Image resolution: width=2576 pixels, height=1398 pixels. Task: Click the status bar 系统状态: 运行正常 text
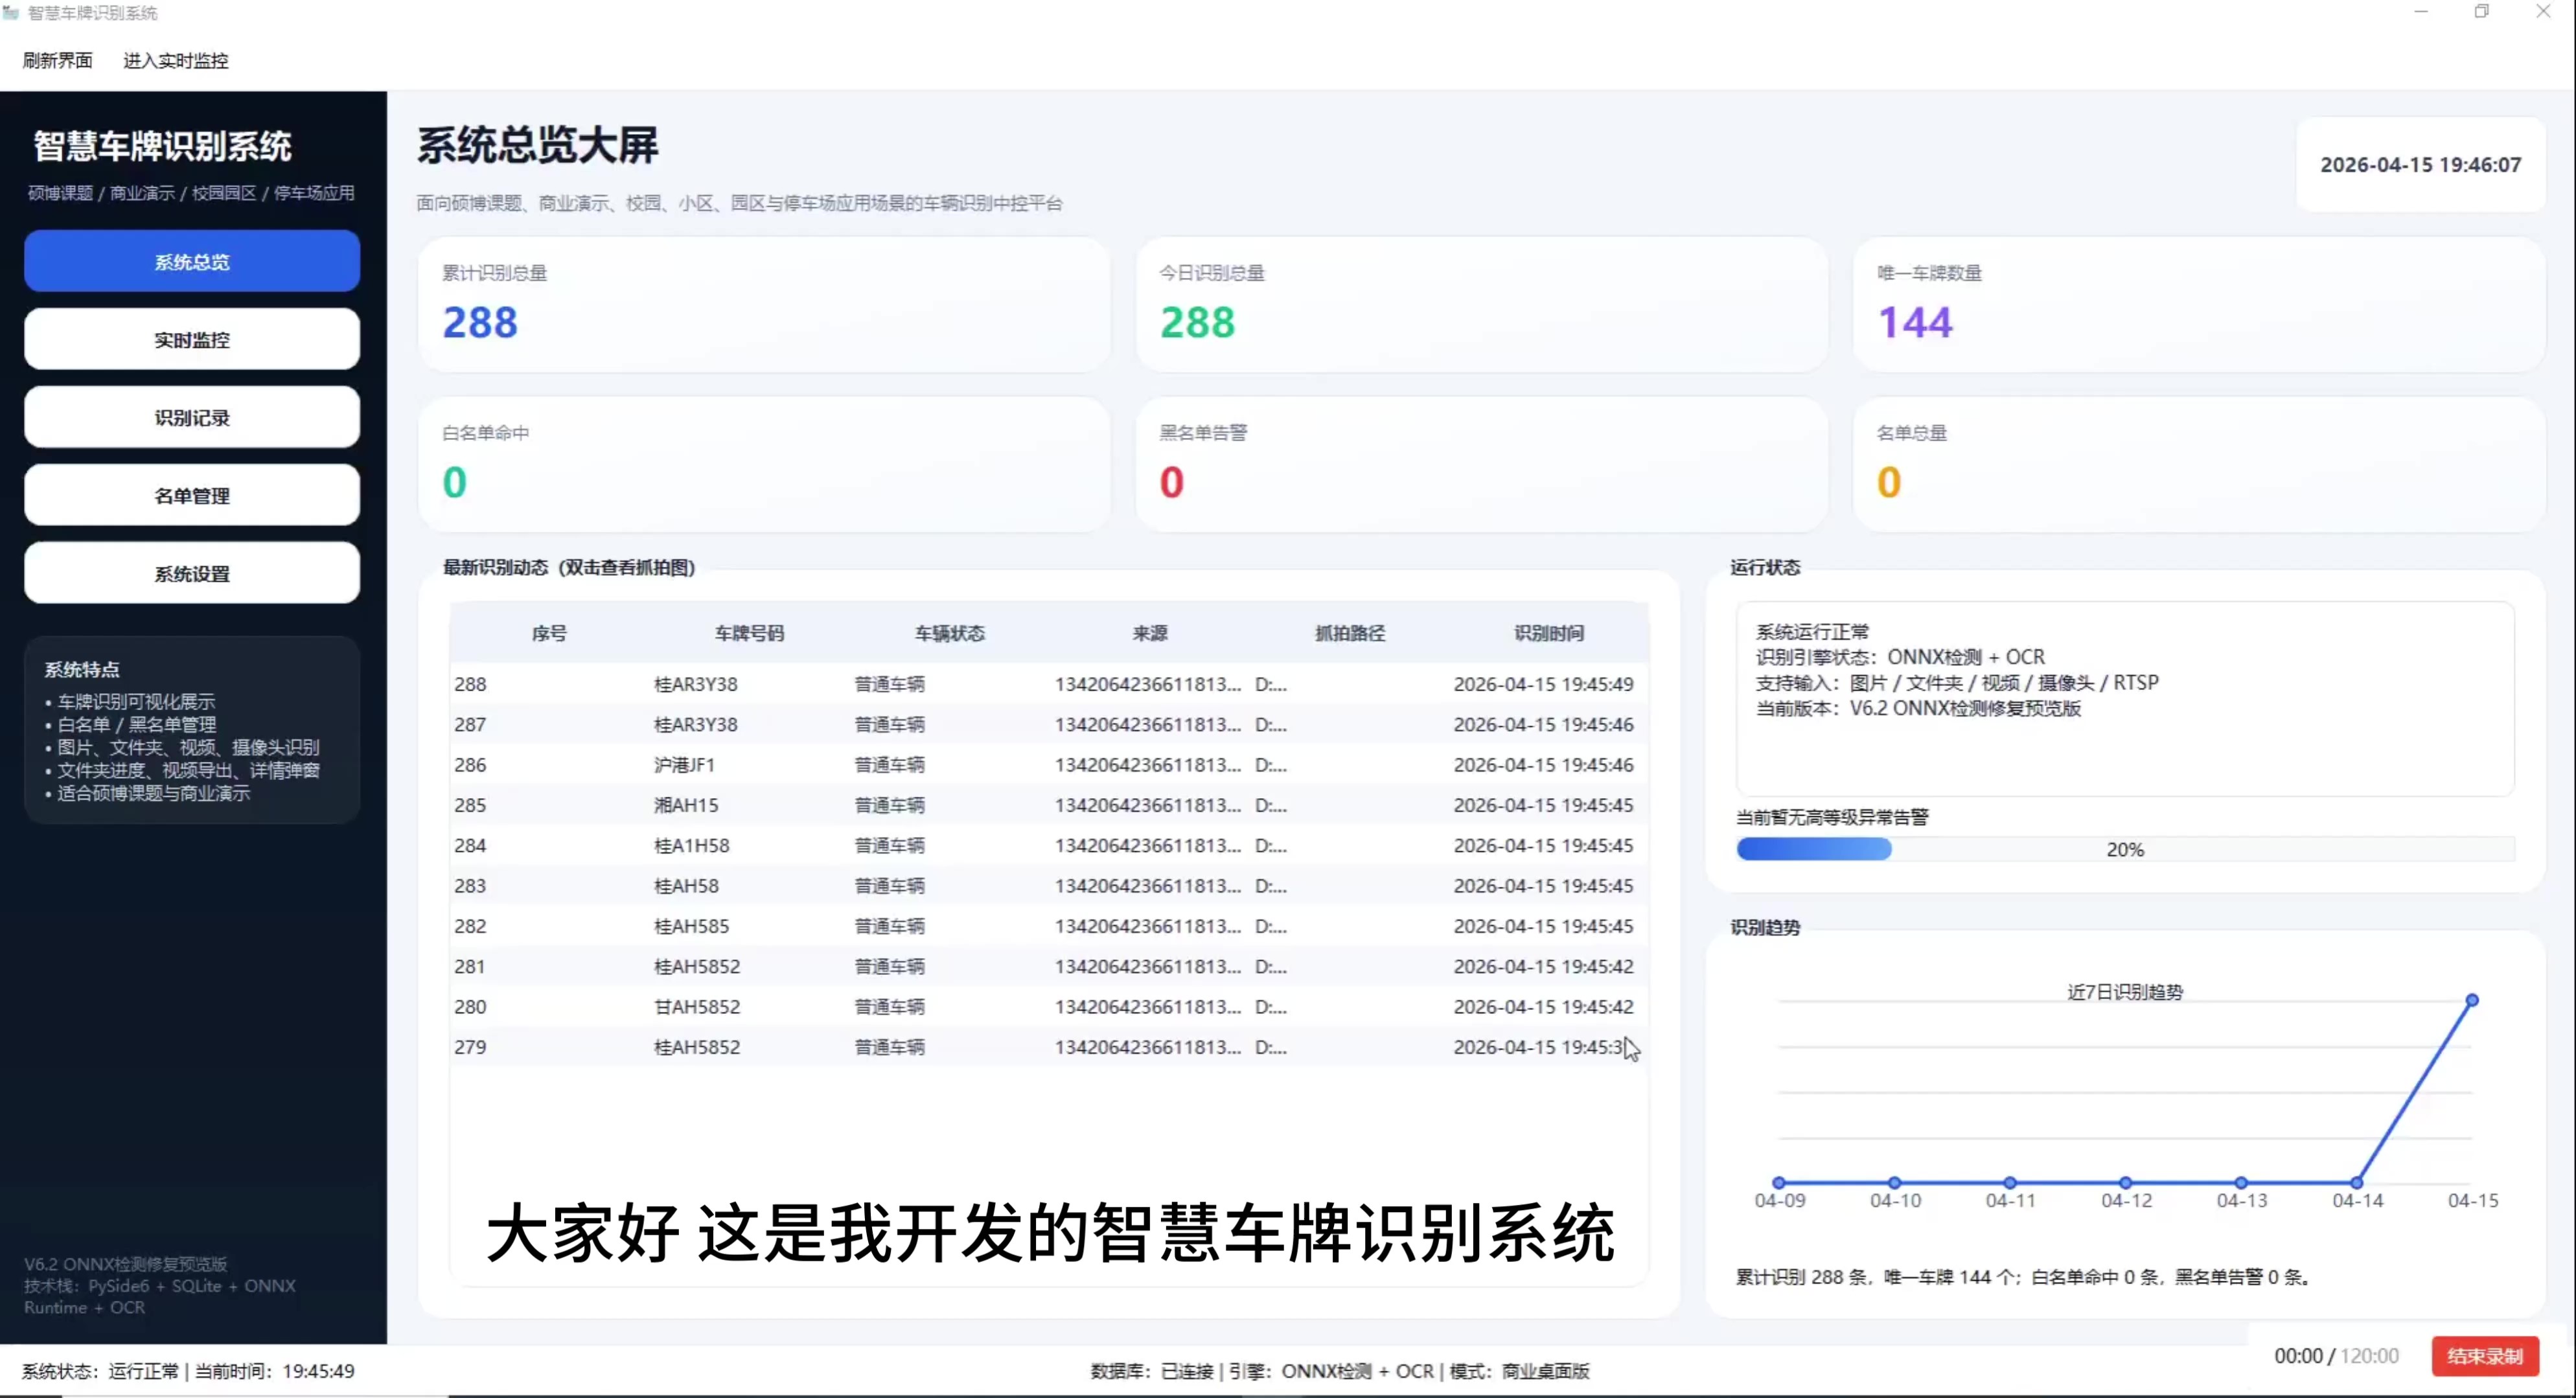coord(100,1371)
